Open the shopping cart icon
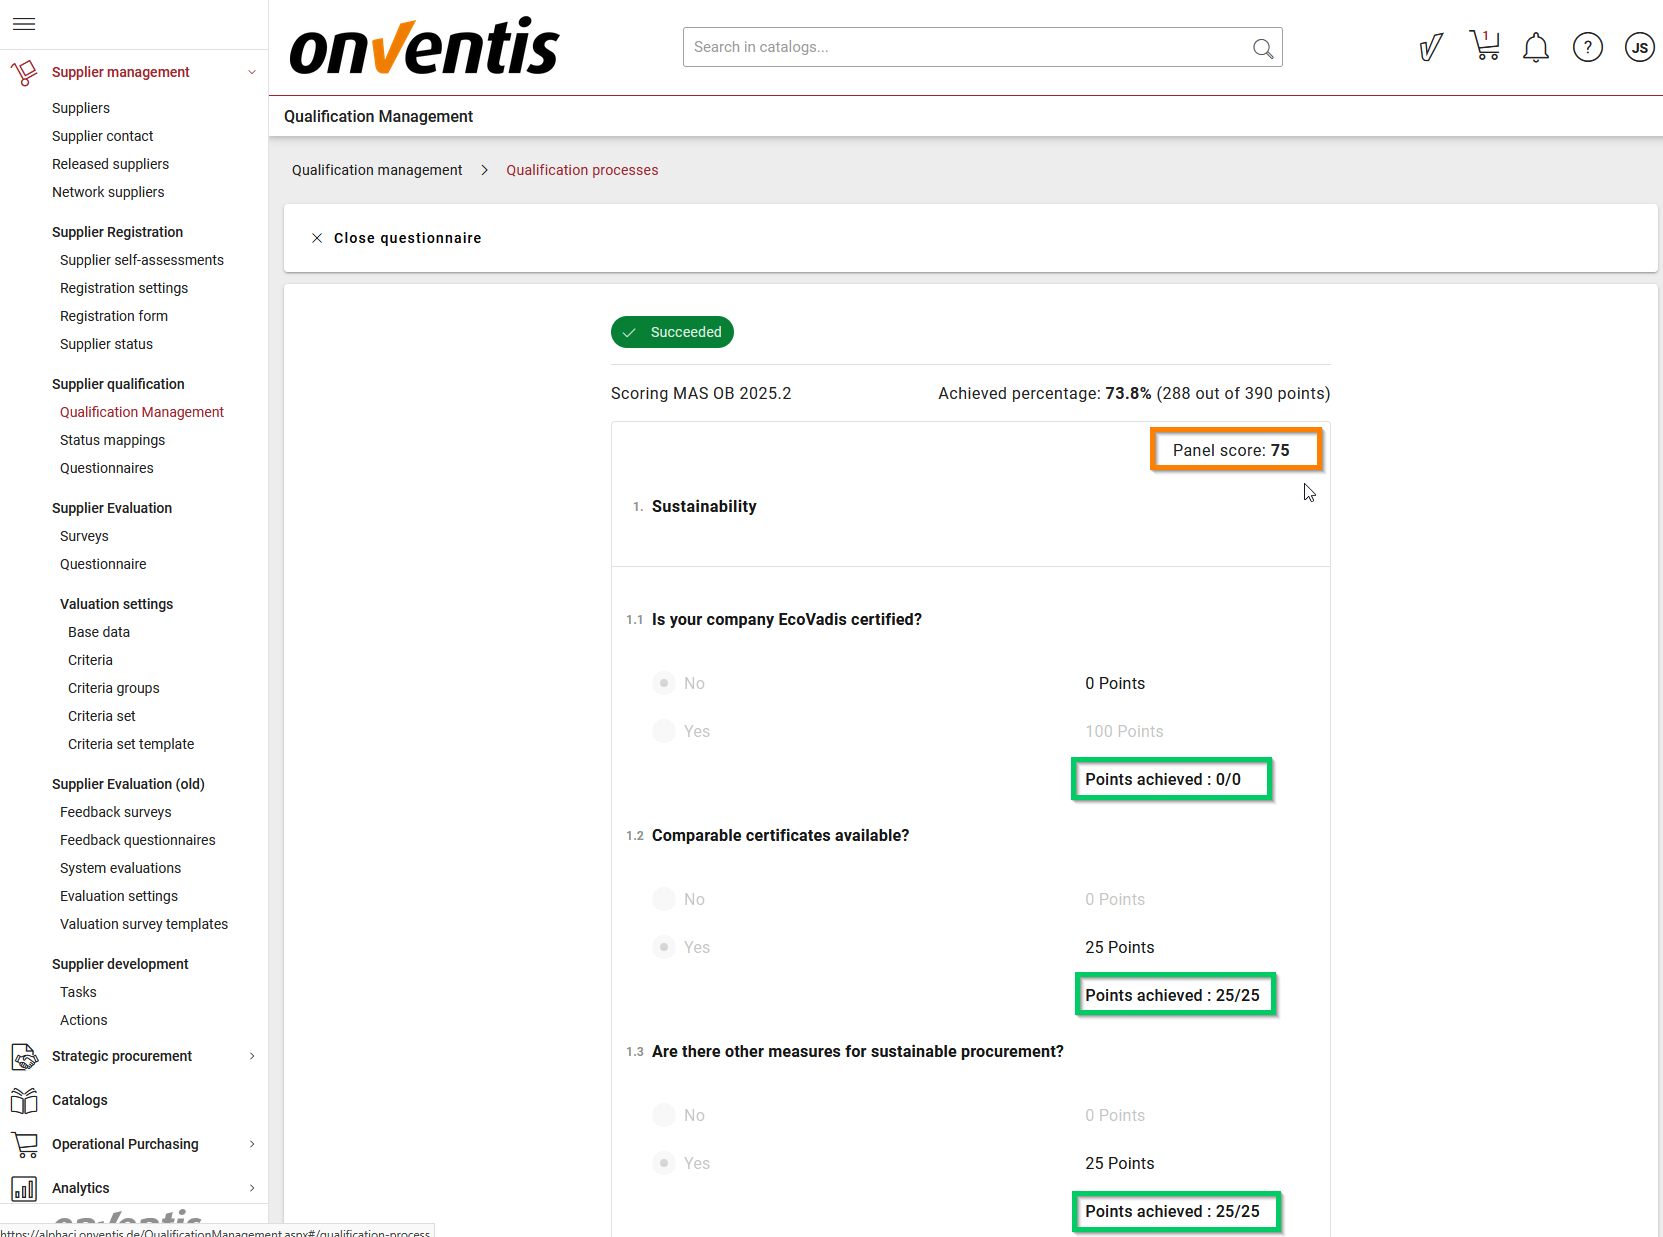Viewport: 1663px width, 1237px height. coord(1484,46)
